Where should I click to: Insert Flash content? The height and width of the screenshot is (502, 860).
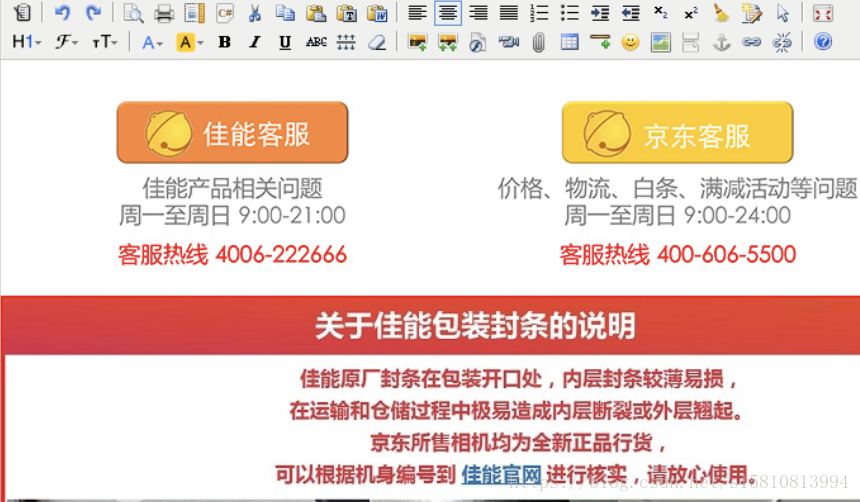(x=478, y=42)
